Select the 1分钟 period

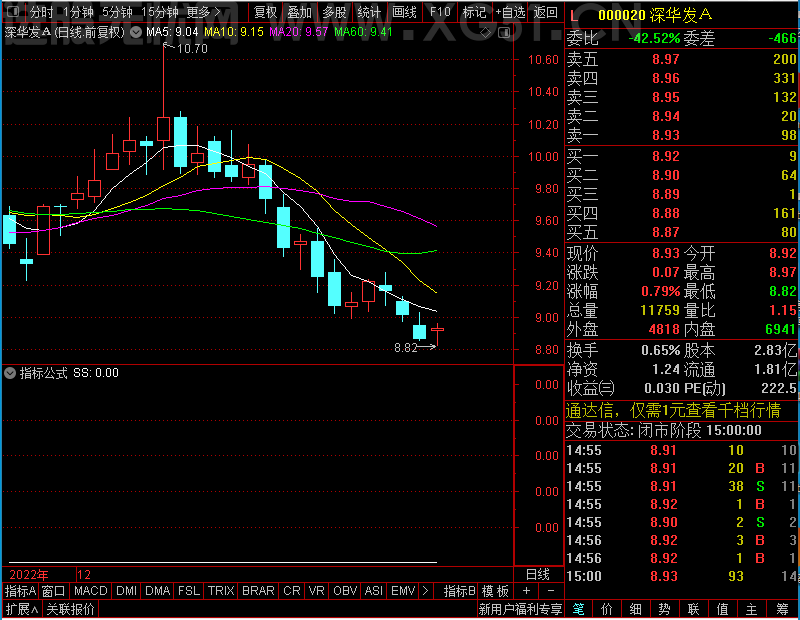78,12
